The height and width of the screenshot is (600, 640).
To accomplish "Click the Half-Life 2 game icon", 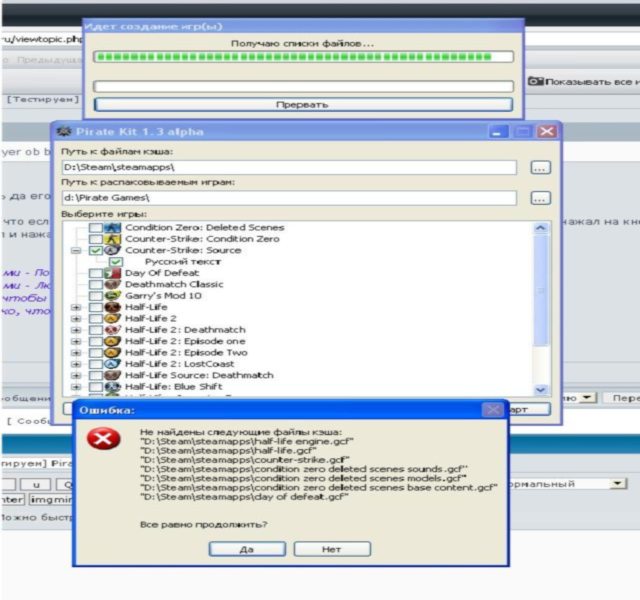I will click(112, 318).
